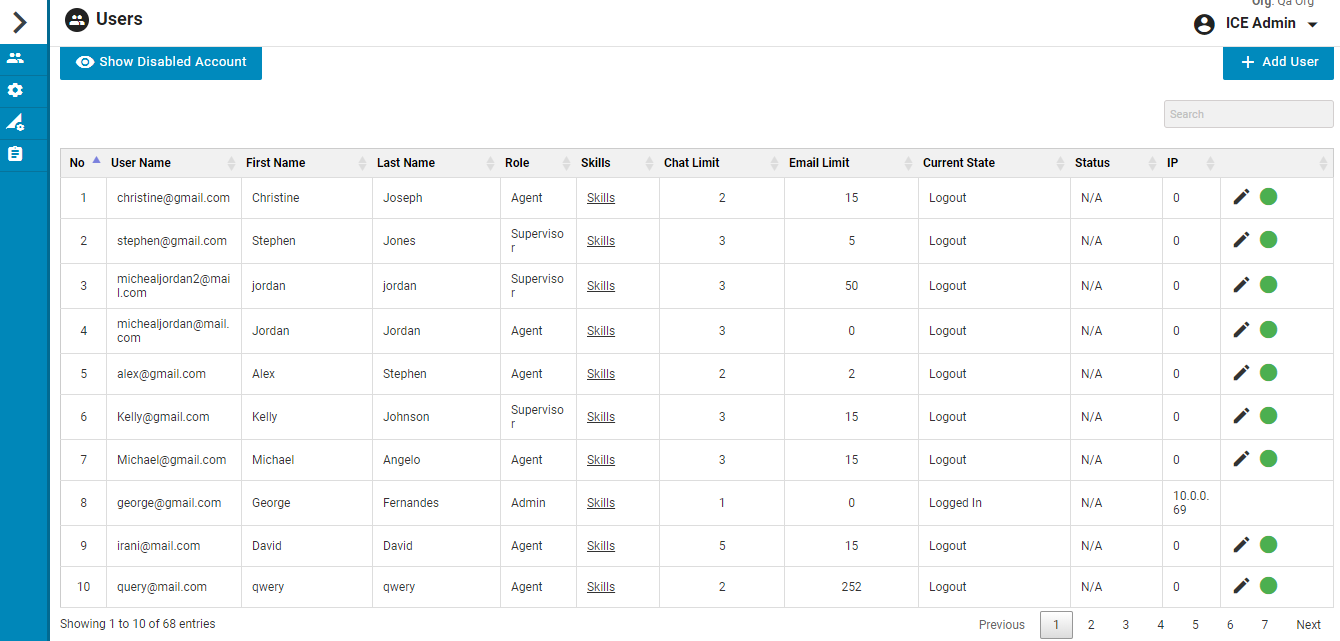Toggle the green status circle for irani@mail.com
The image size is (1340, 641).
(x=1268, y=545)
